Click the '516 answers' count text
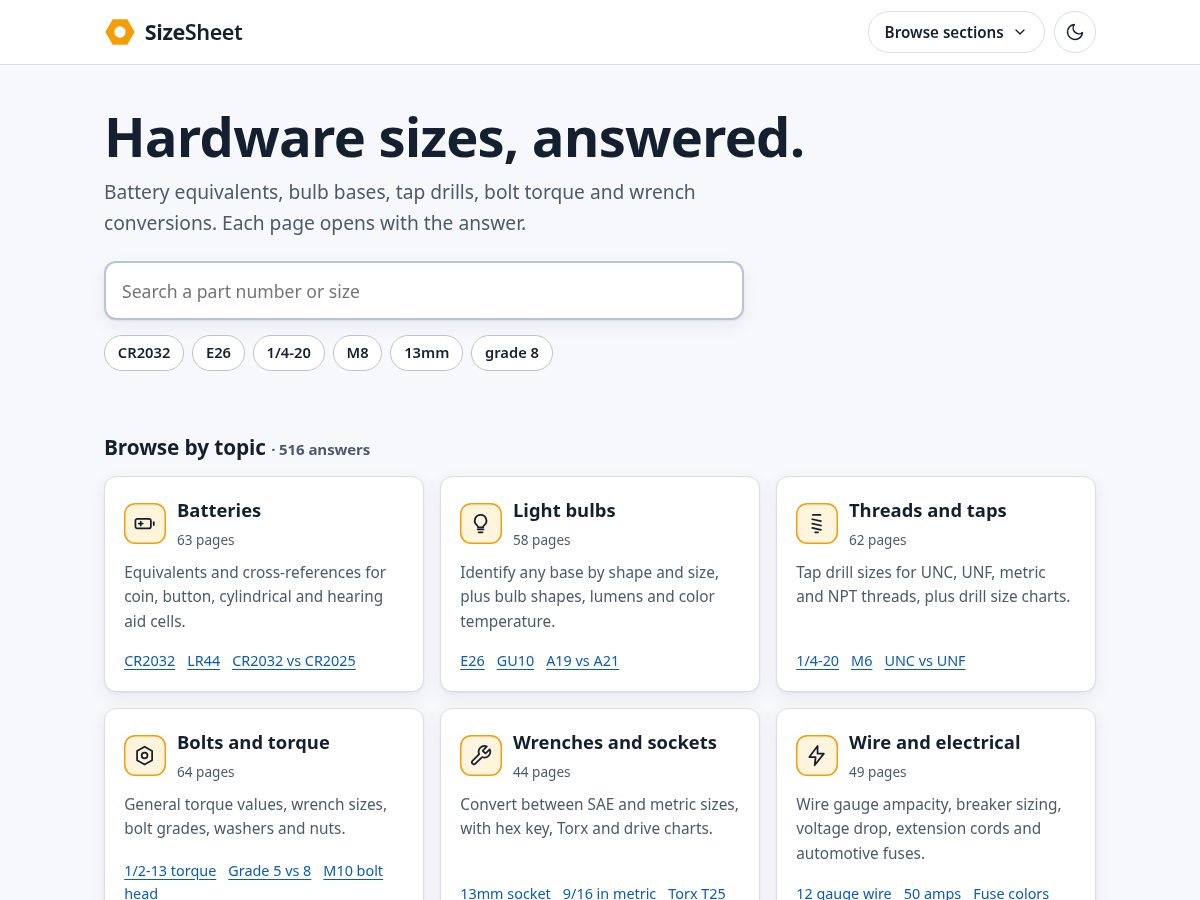The height and width of the screenshot is (900, 1200). (324, 450)
